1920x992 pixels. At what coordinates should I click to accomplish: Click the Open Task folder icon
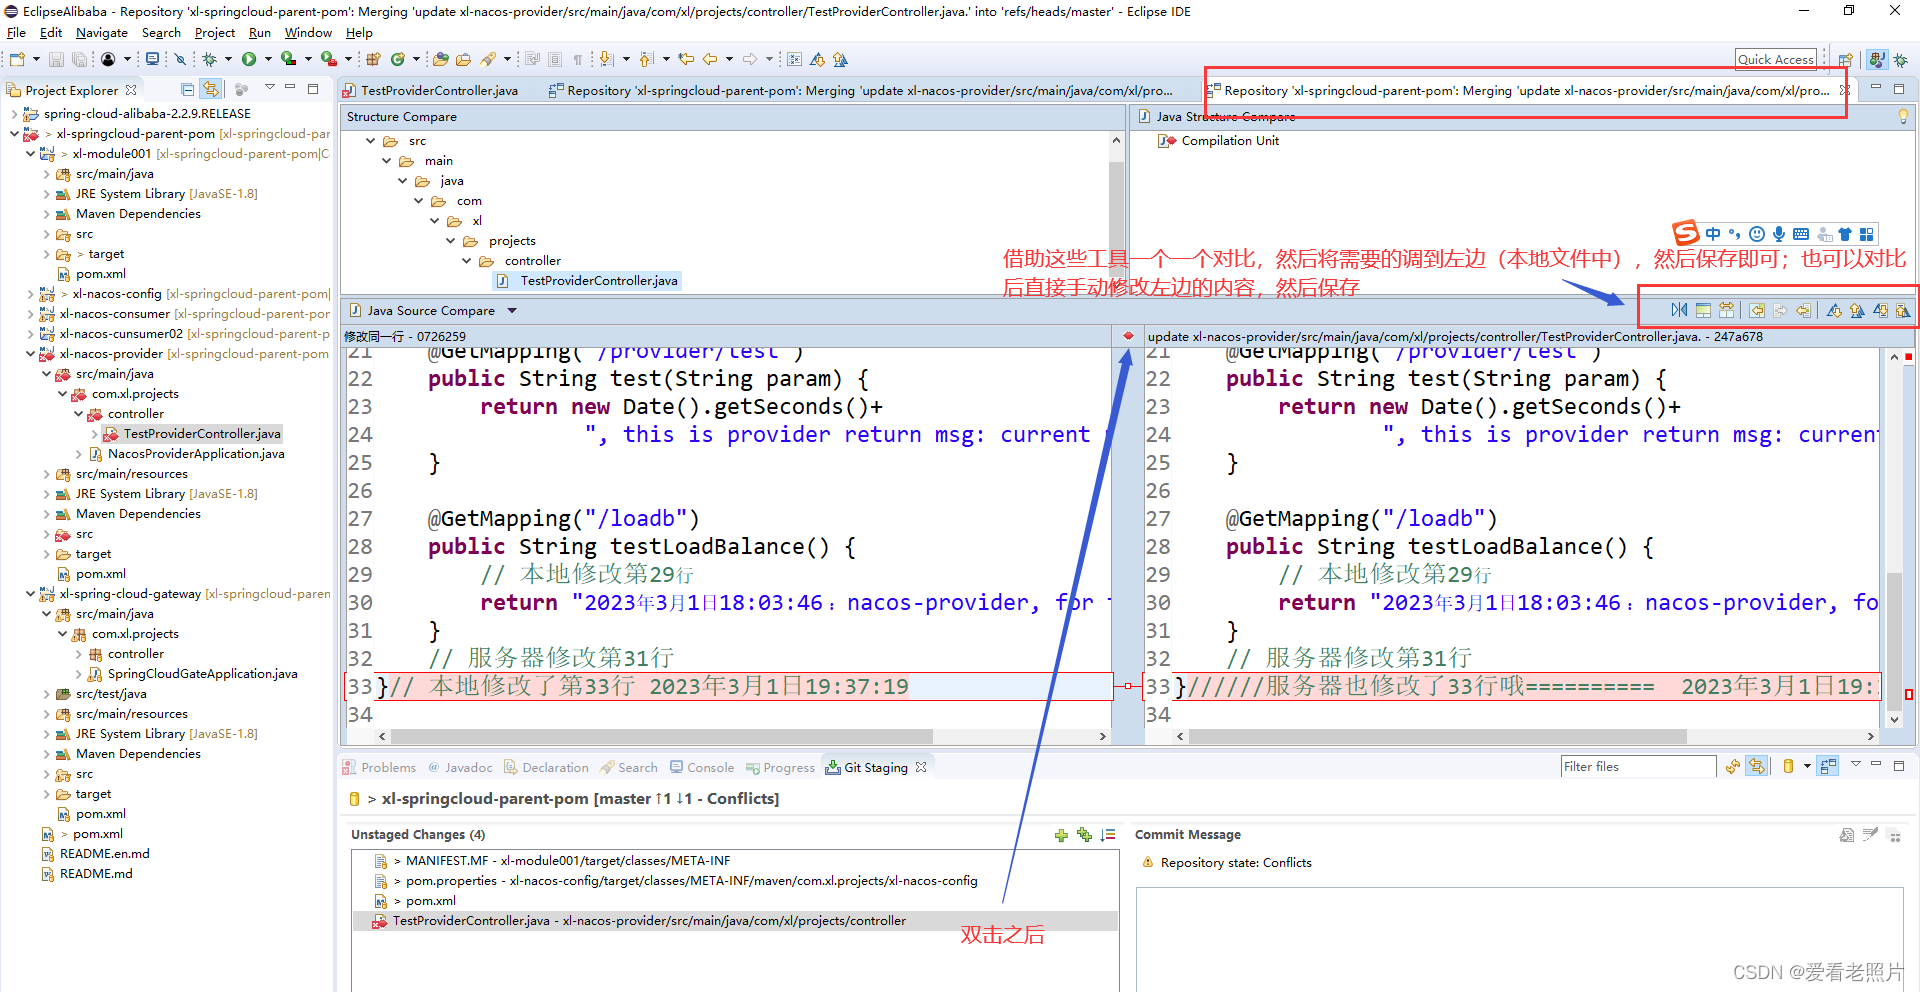coord(463,59)
